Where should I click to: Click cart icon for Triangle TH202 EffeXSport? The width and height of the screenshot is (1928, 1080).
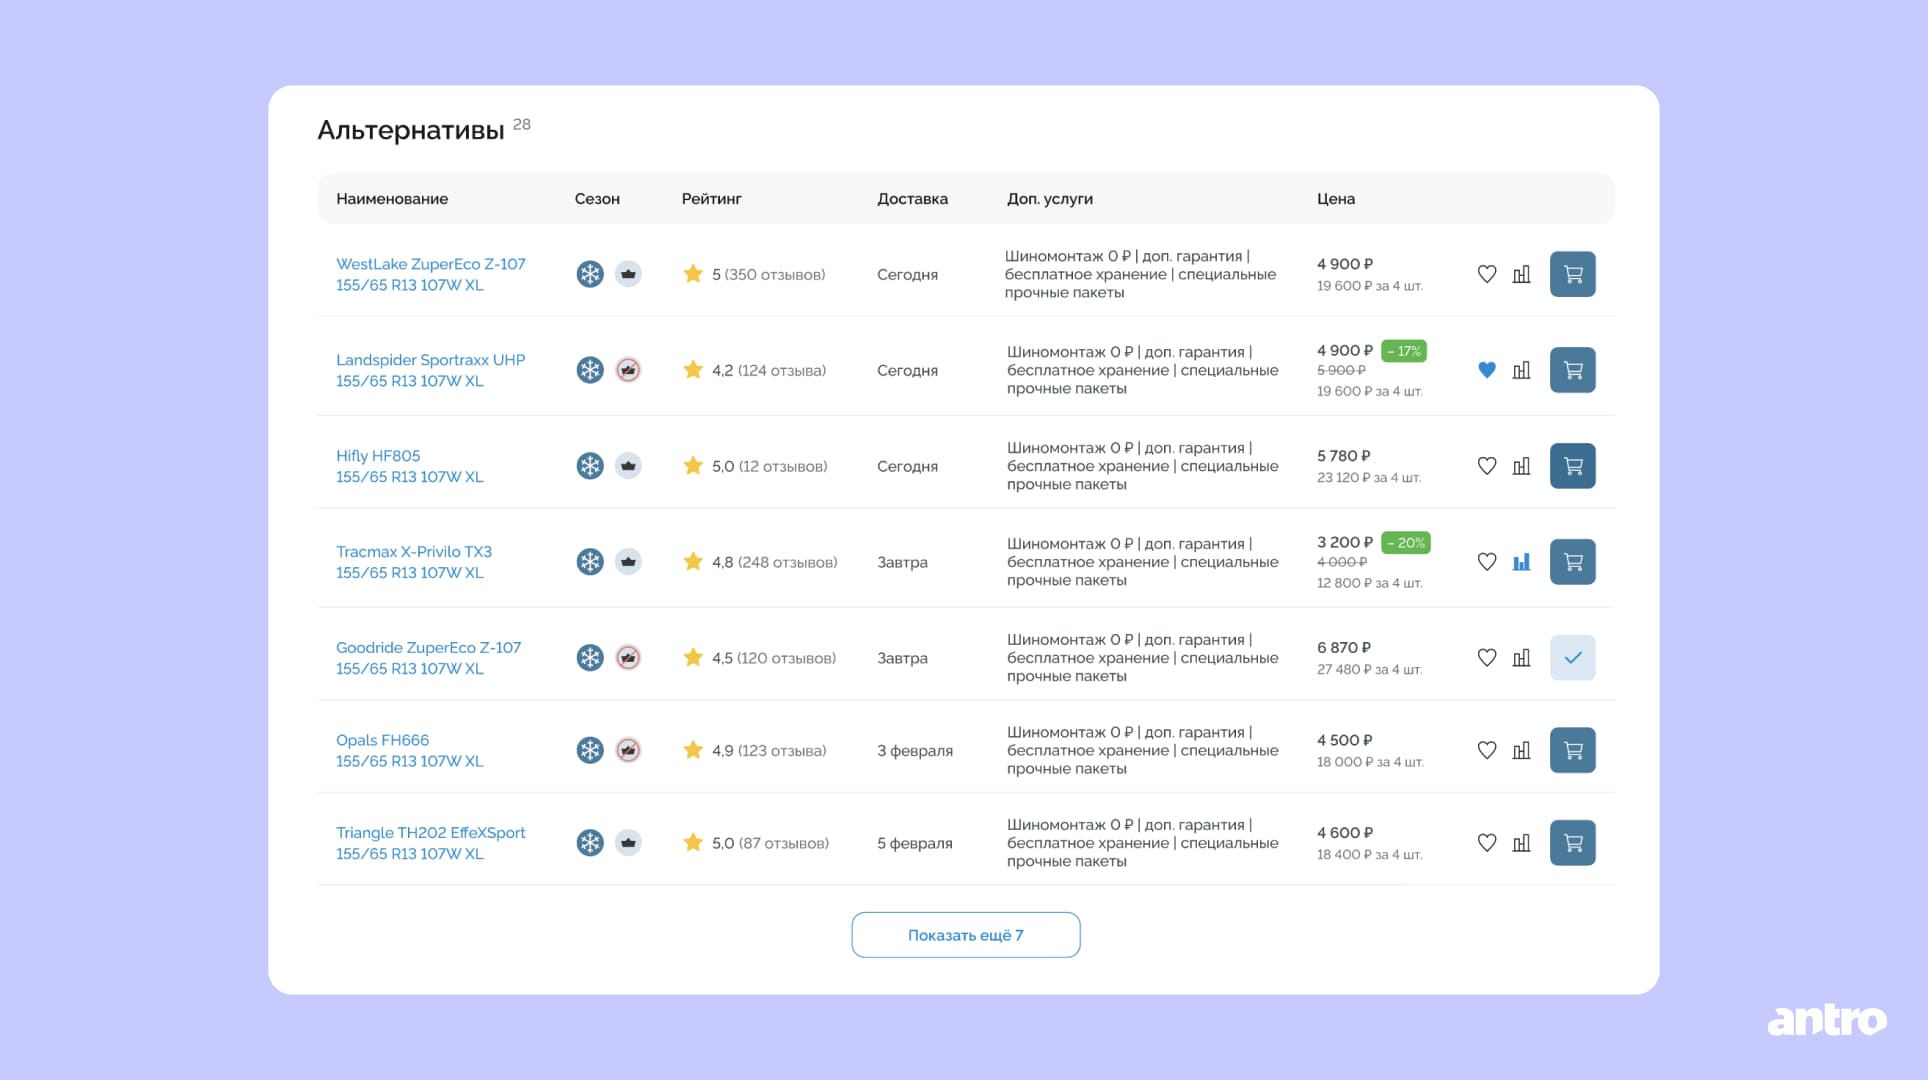1572,843
